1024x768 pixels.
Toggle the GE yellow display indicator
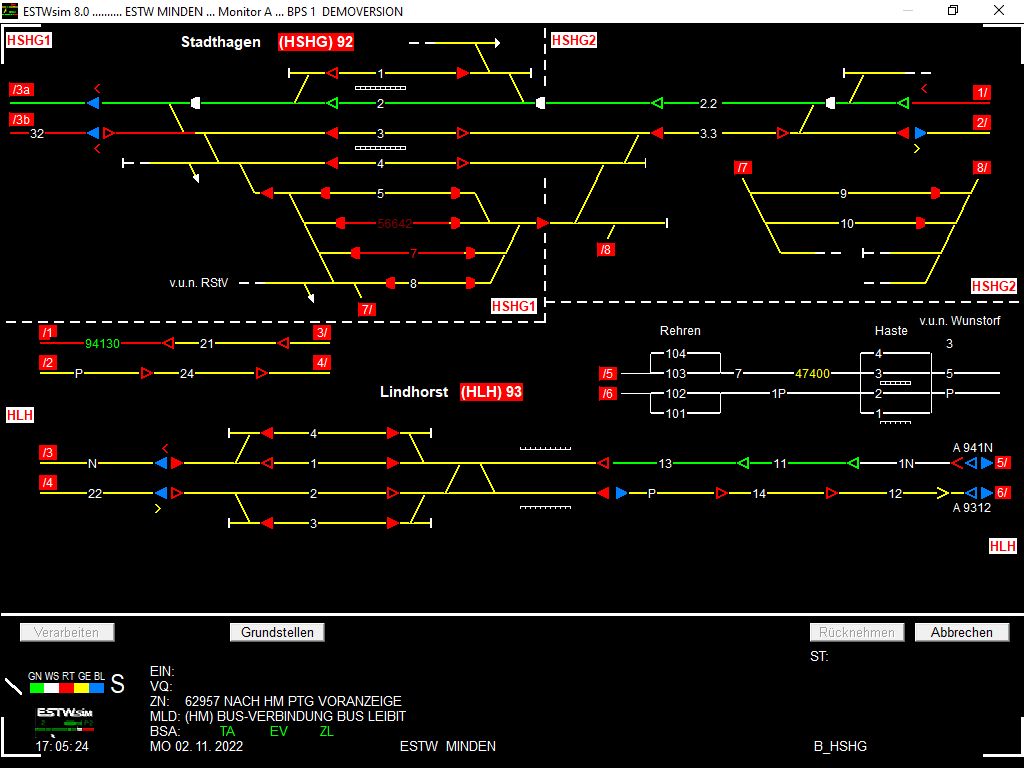[x=81, y=687]
